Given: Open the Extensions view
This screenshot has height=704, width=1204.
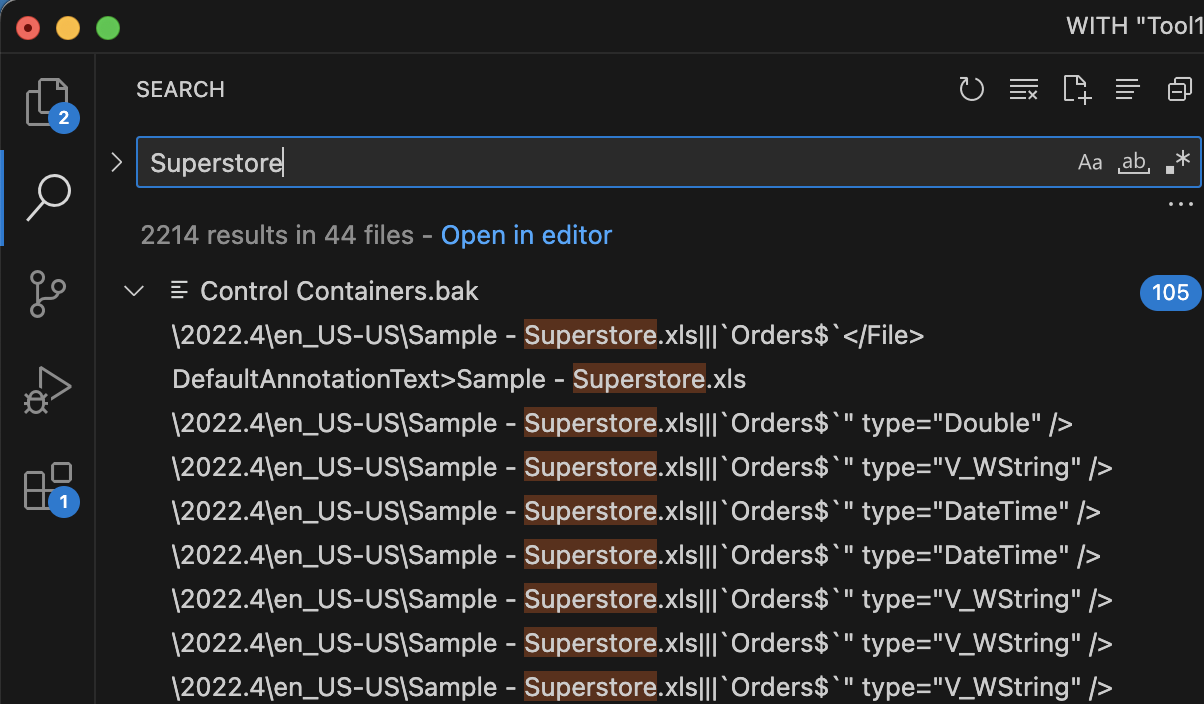Looking at the screenshot, I should 47,487.
